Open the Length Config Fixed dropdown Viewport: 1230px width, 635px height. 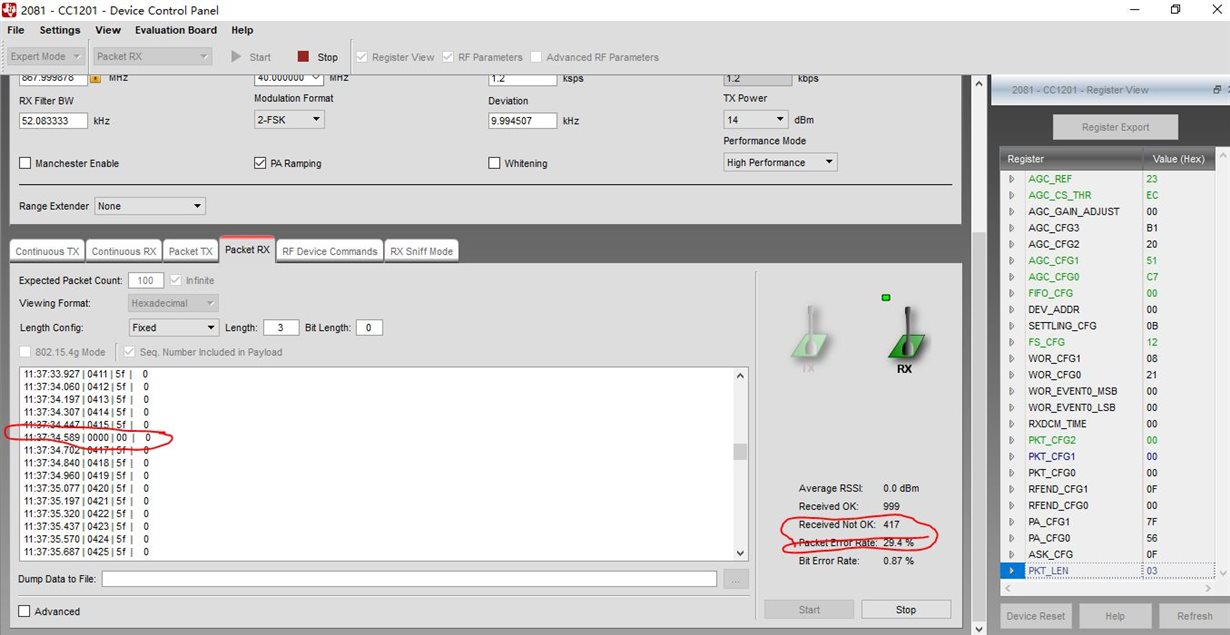pos(173,327)
